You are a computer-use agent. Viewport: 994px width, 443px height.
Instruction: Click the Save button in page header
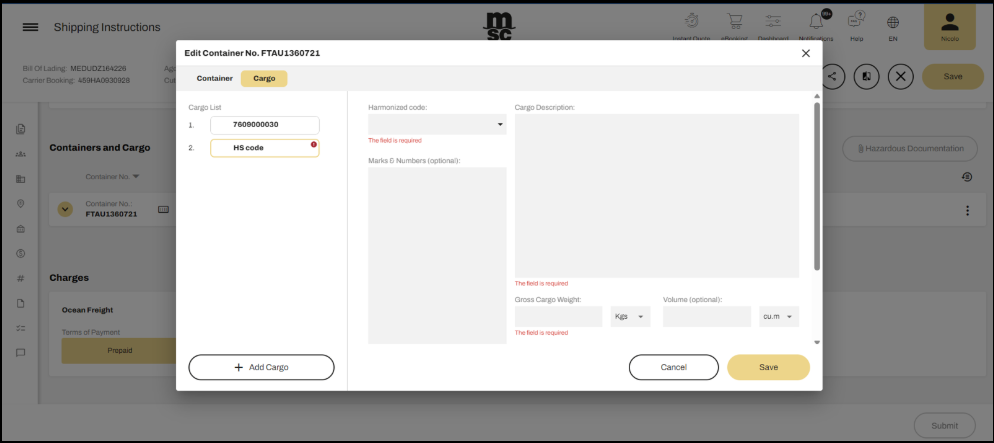tap(953, 76)
